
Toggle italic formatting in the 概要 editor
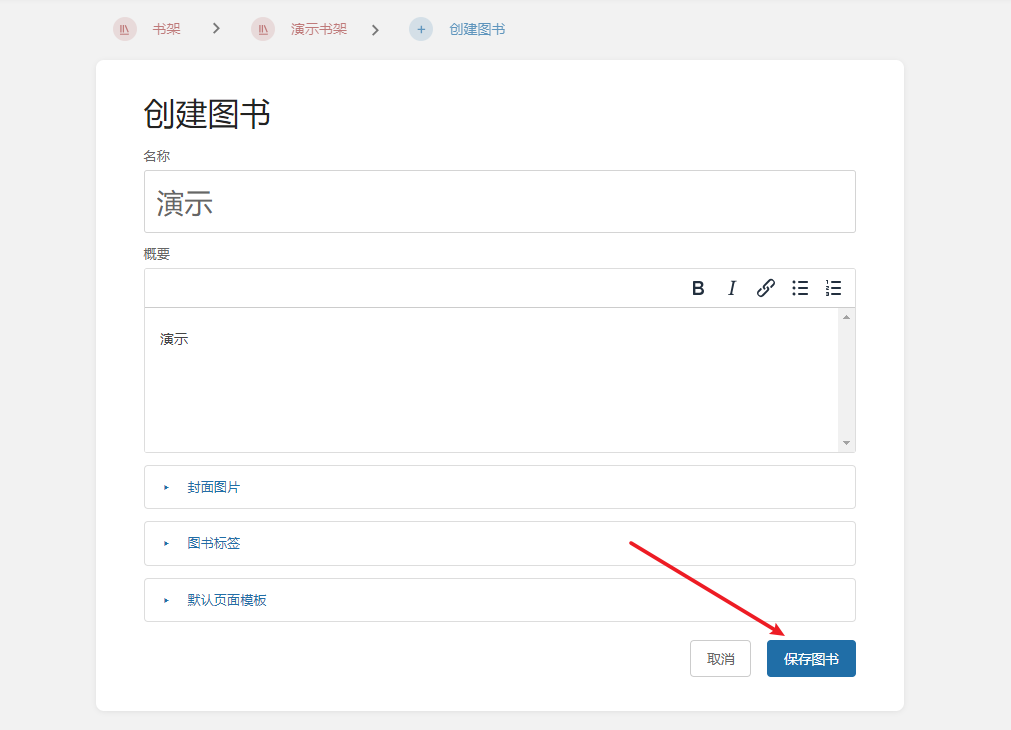731,288
